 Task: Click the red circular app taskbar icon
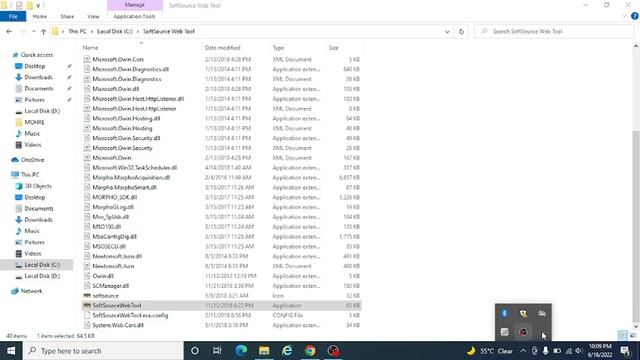(333, 351)
